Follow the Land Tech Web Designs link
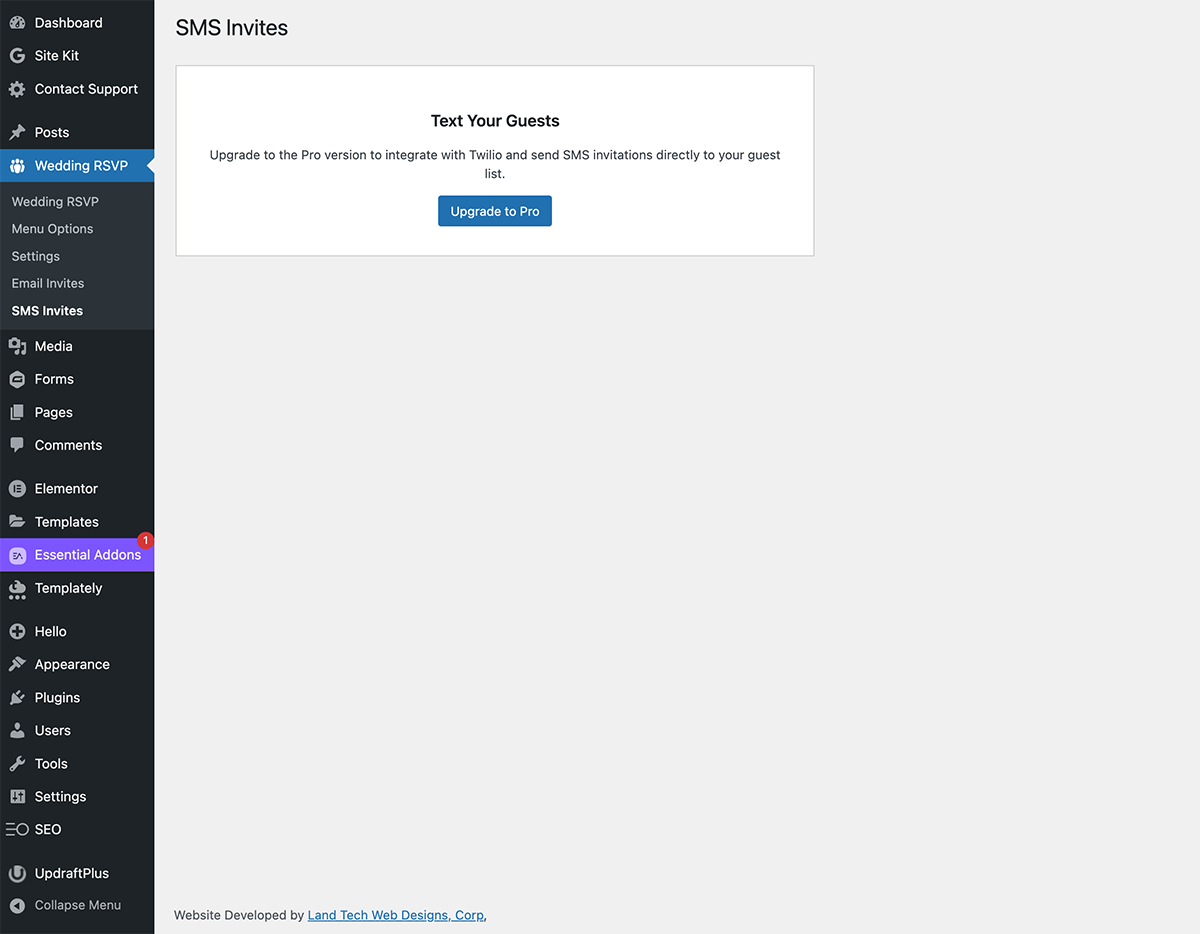Viewport: 1200px width, 934px height. pyautogui.click(x=395, y=914)
